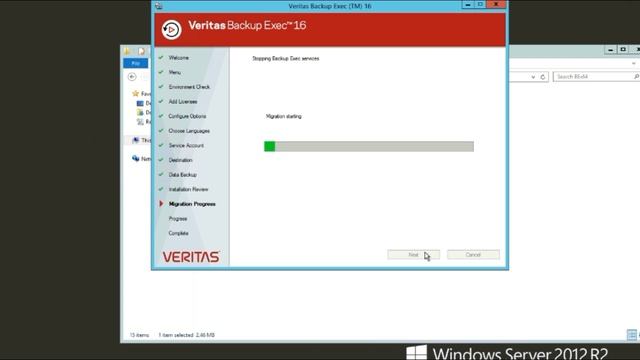Select the Service Account step
This screenshot has width=640, height=360.
[x=186, y=146]
